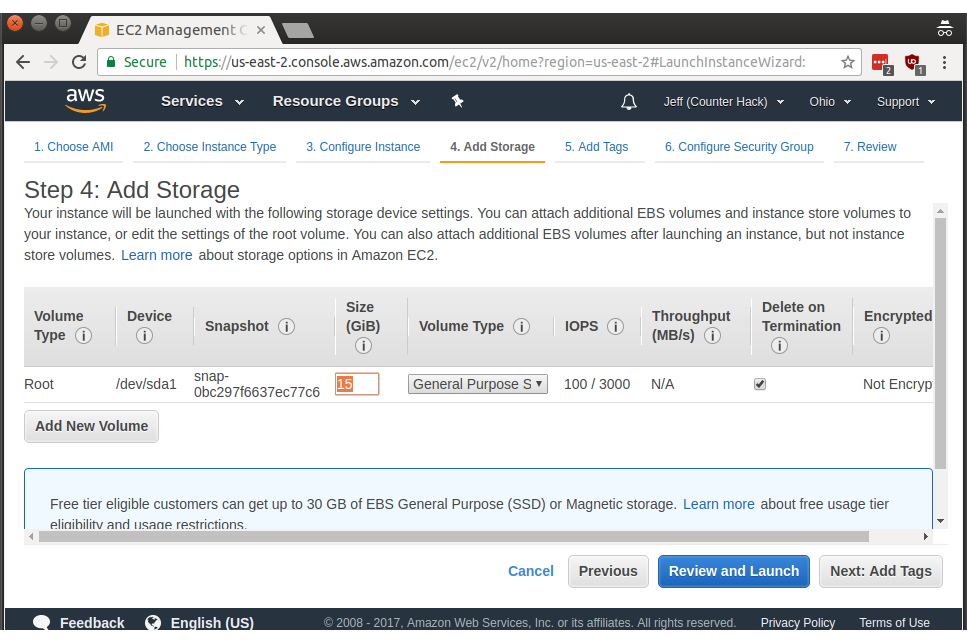Screen dimensions: 967x643
Task: Reload the EC2 console page
Action: [x=79, y=62]
